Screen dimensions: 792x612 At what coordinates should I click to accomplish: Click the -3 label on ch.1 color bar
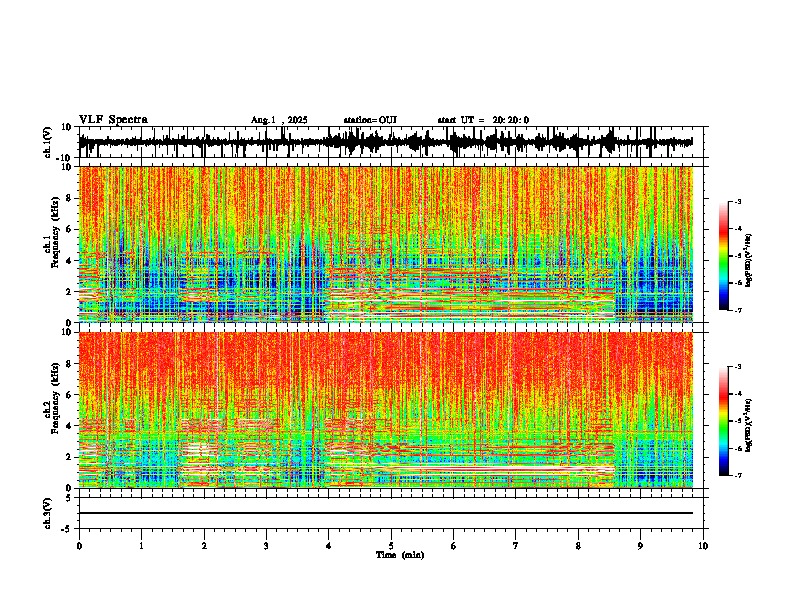pos(738,202)
